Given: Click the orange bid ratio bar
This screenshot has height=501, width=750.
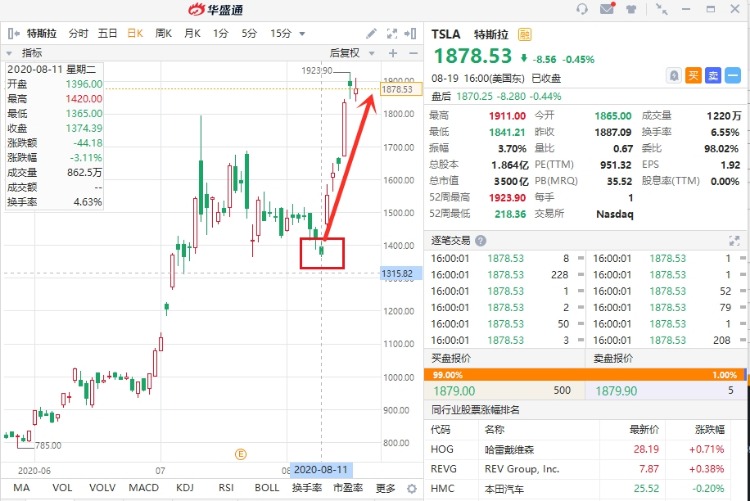Looking at the screenshot, I should (584, 375).
